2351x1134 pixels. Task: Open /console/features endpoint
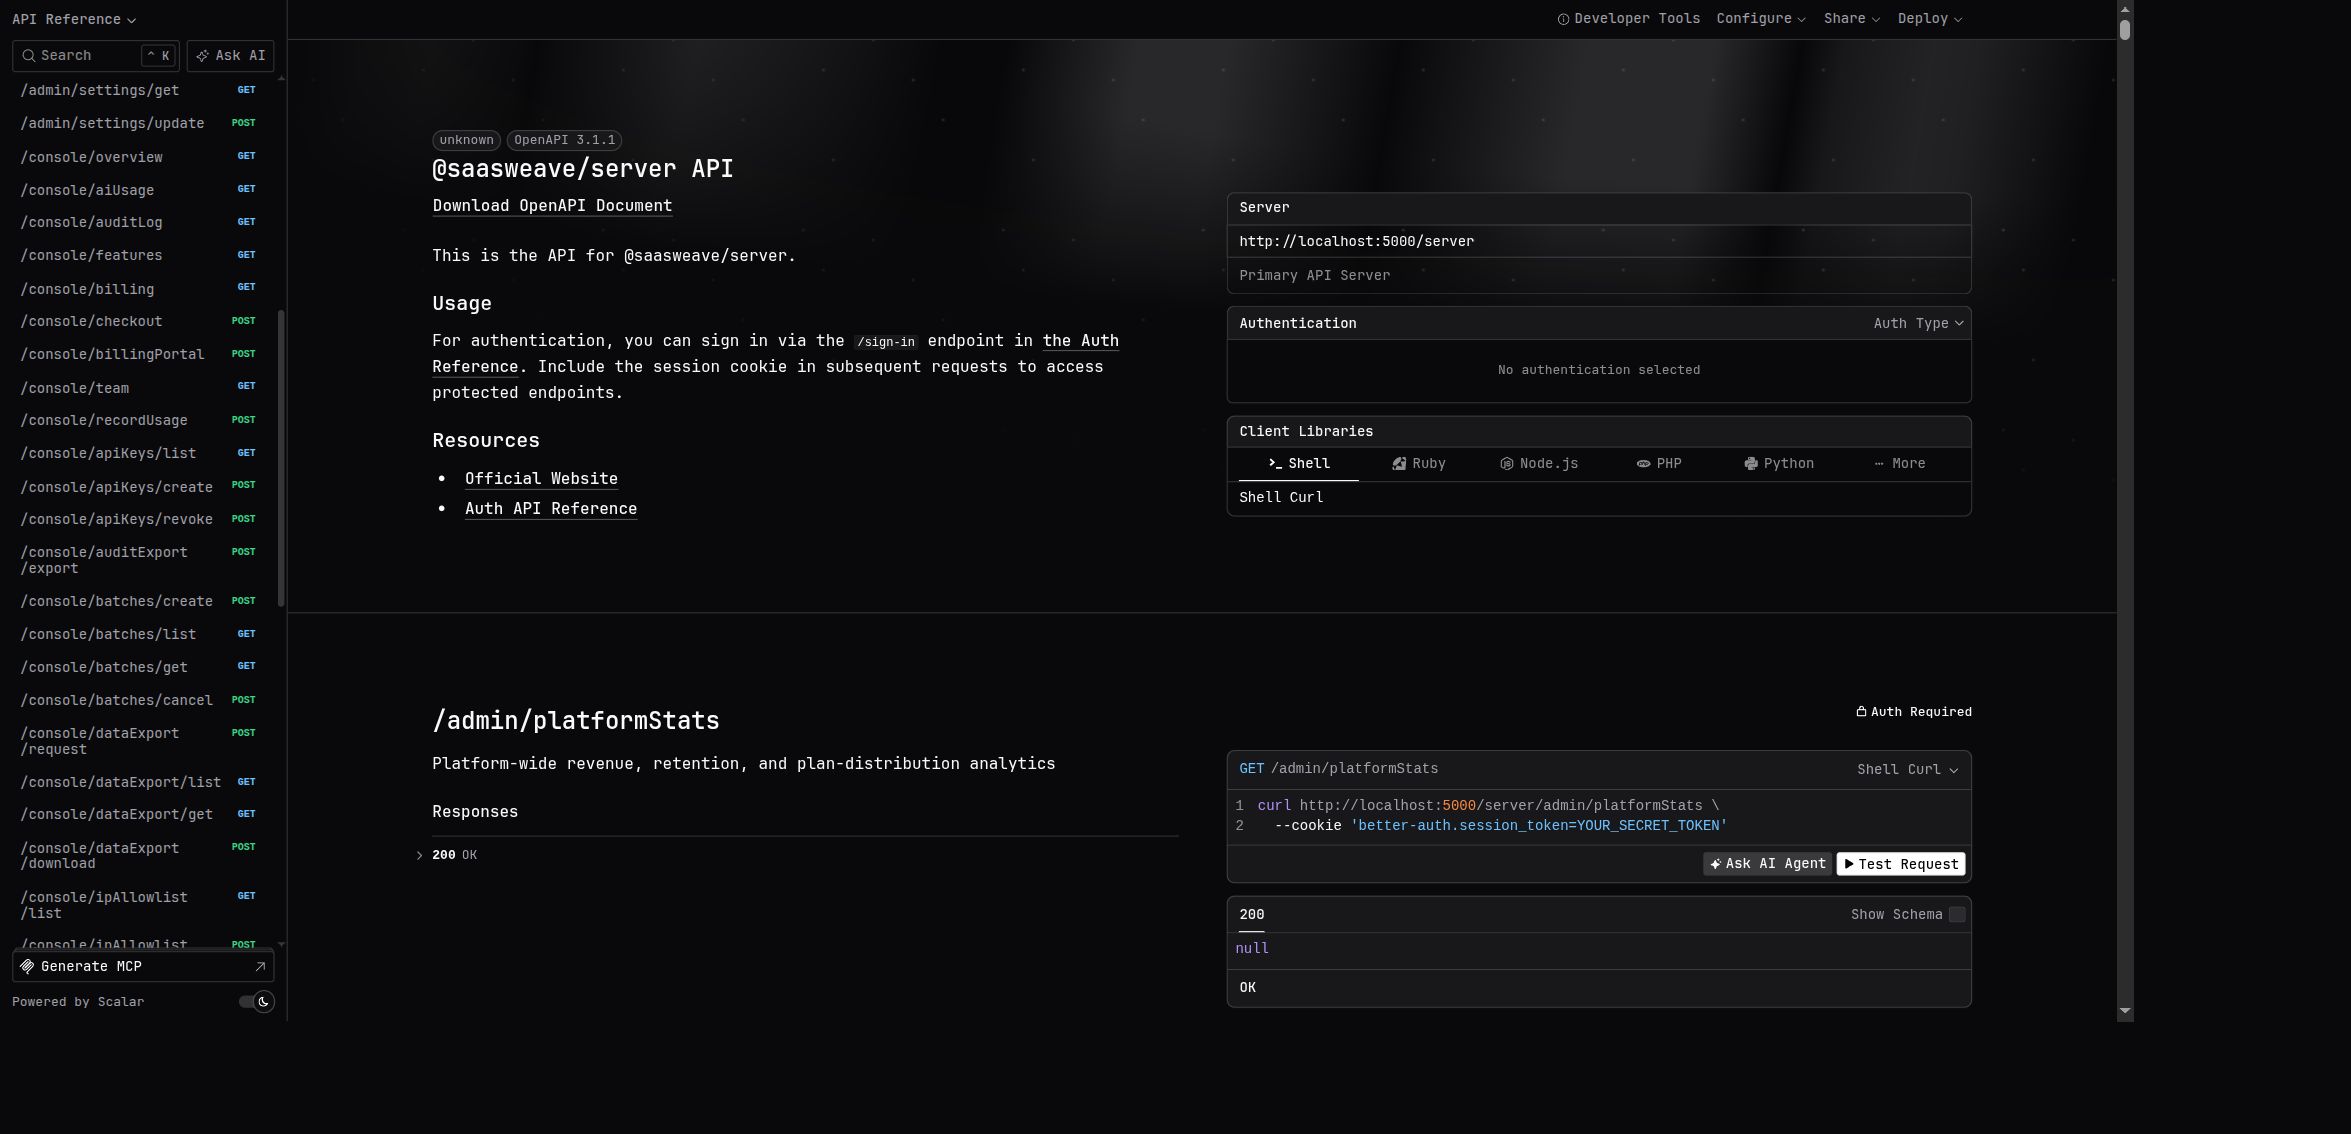[x=139, y=256]
